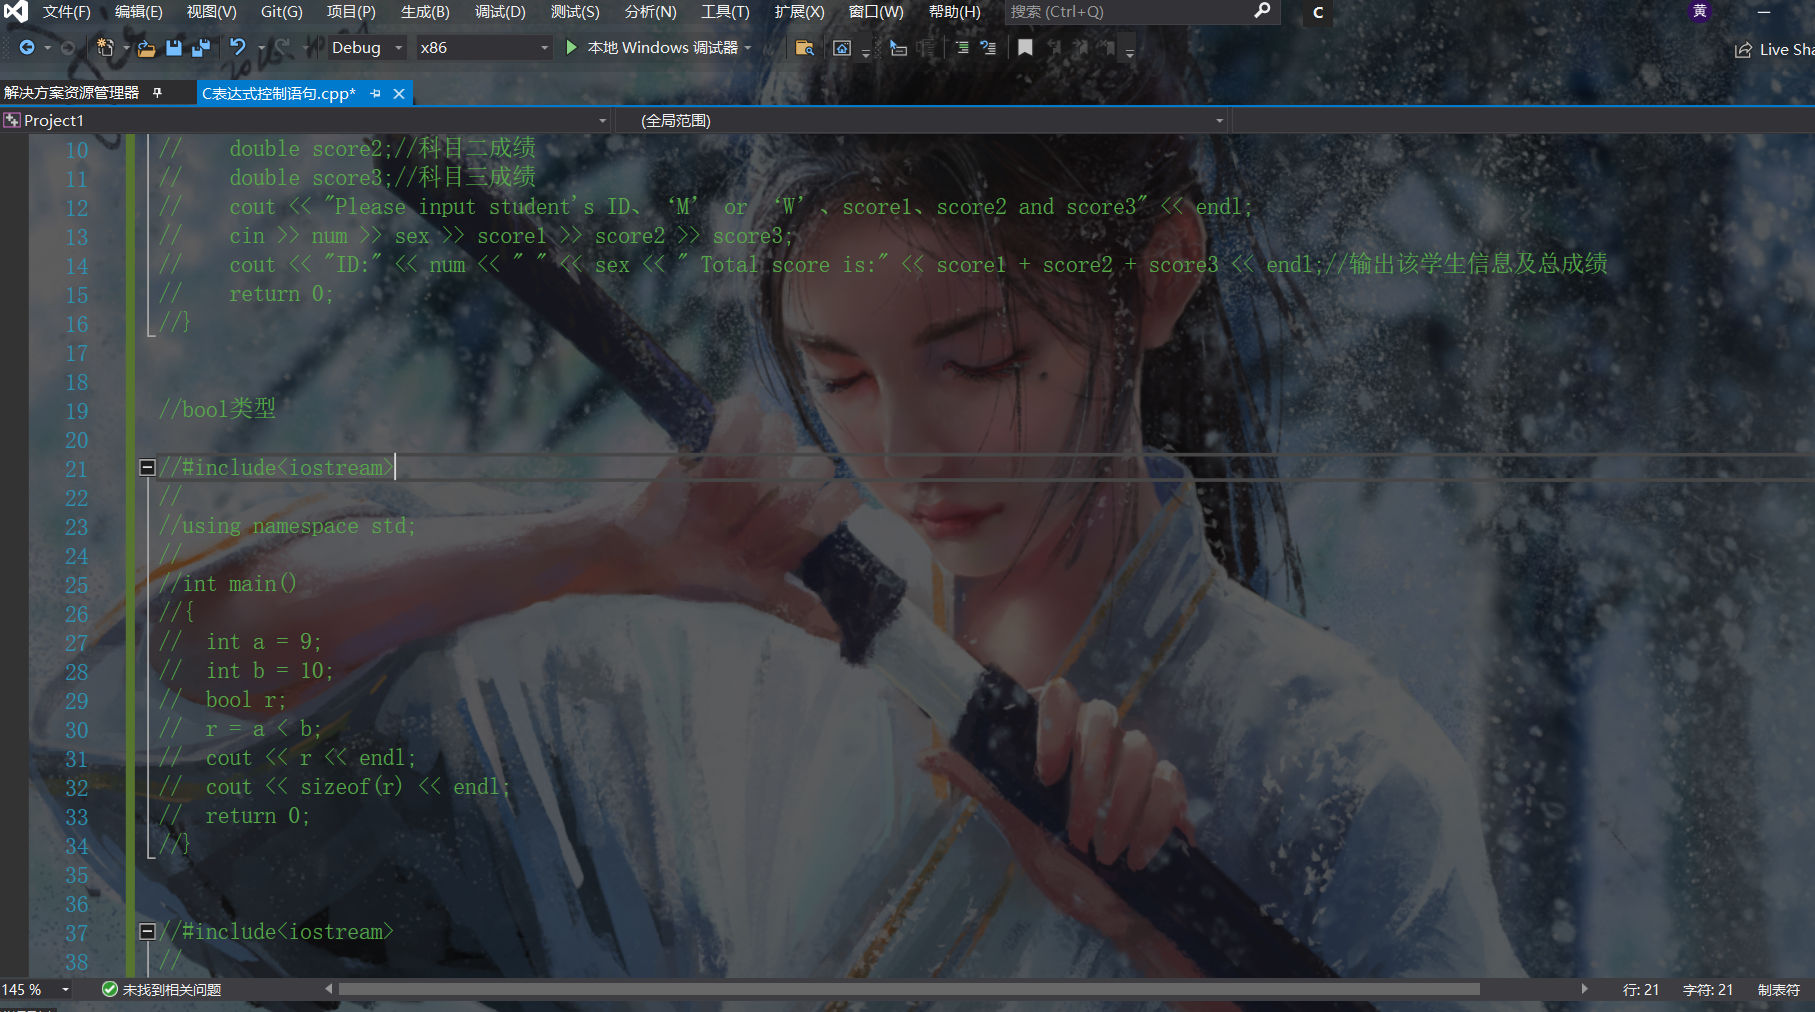Click the search magnifier icon

point(1262,11)
